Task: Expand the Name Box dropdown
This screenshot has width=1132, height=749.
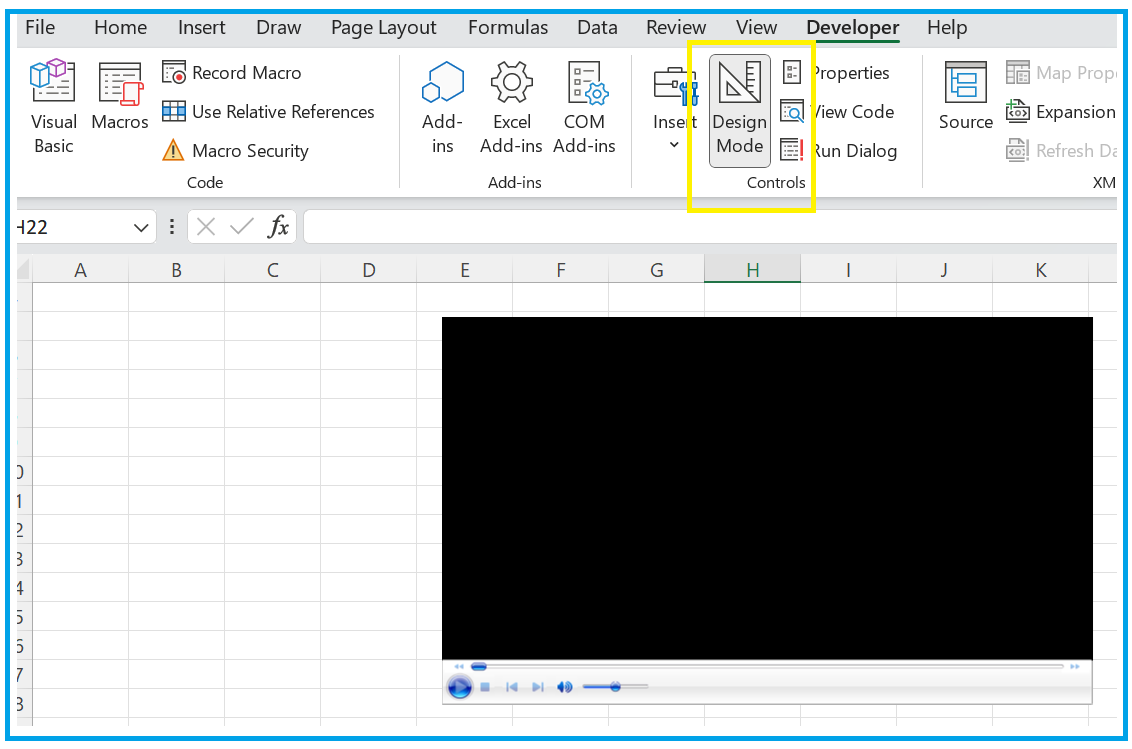Action: coord(141,228)
